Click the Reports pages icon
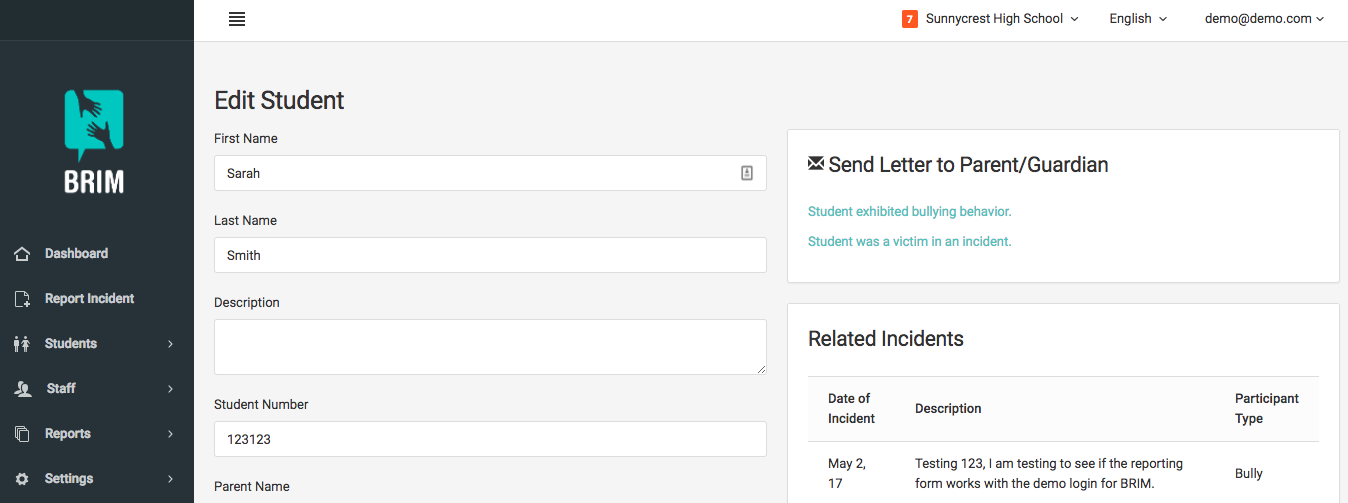1348x503 pixels. point(22,434)
